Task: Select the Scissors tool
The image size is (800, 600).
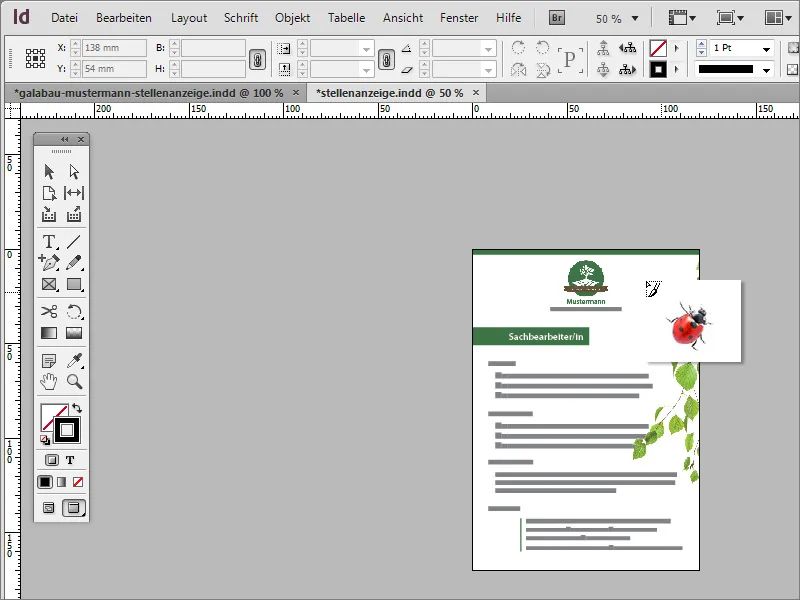Action: click(x=49, y=311)
